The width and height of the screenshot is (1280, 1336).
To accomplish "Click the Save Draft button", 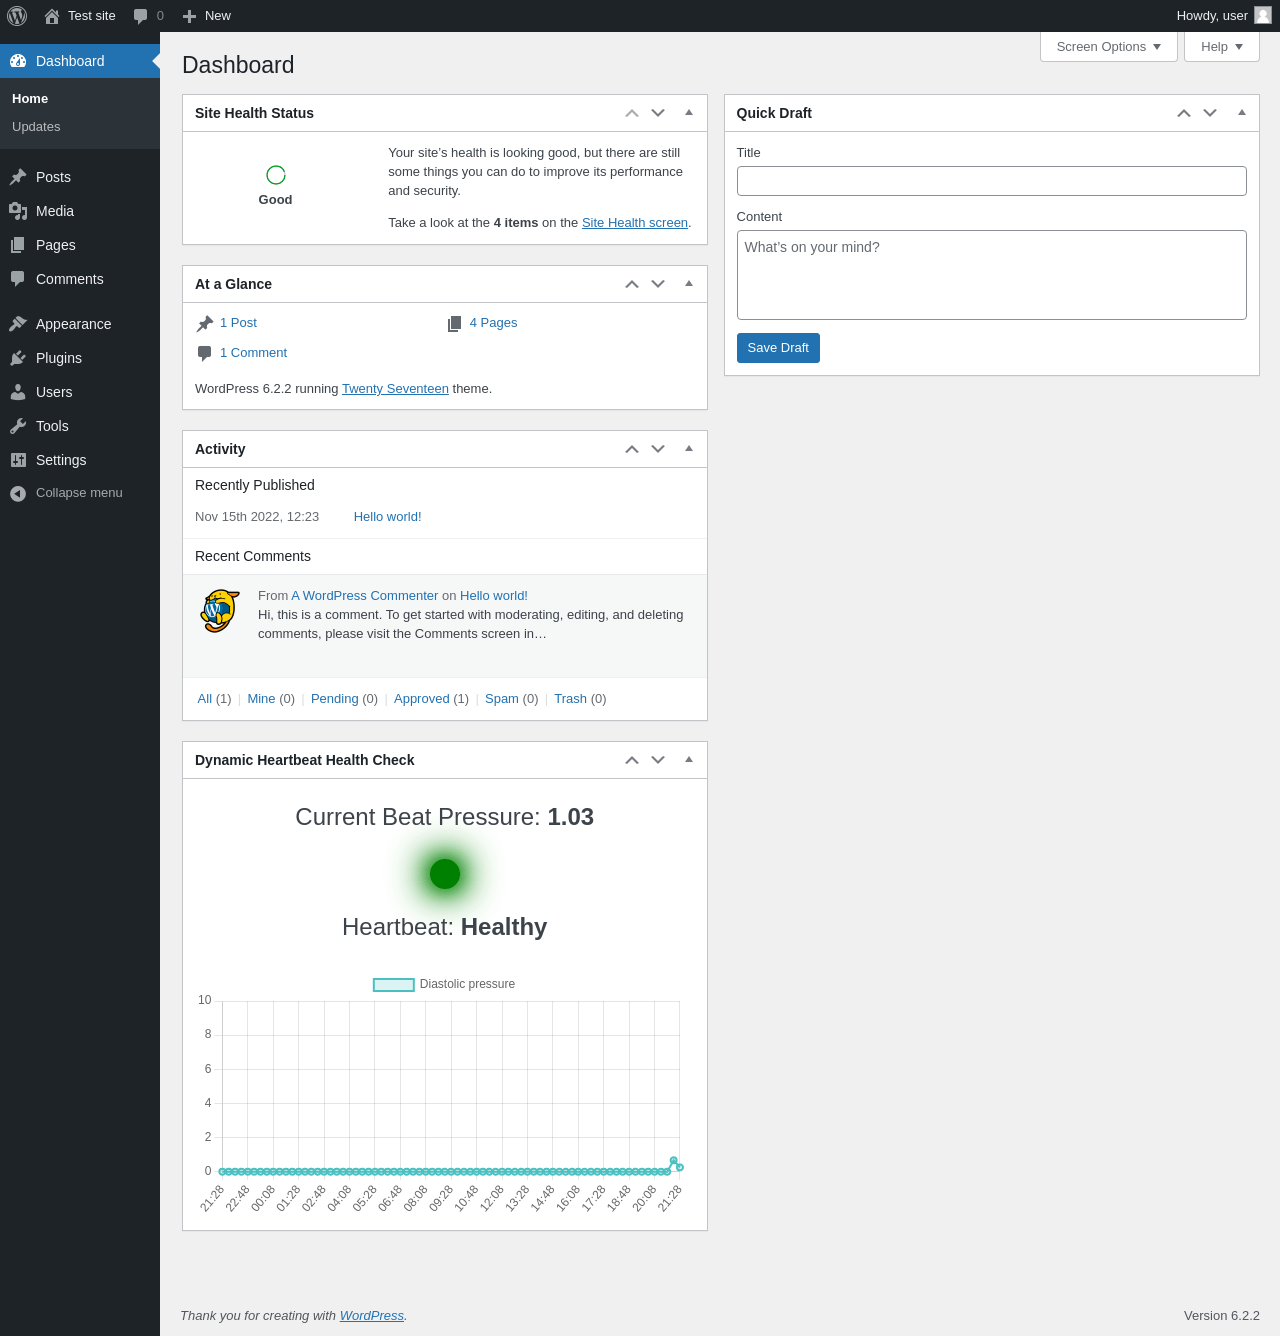I will click(778, 348).
